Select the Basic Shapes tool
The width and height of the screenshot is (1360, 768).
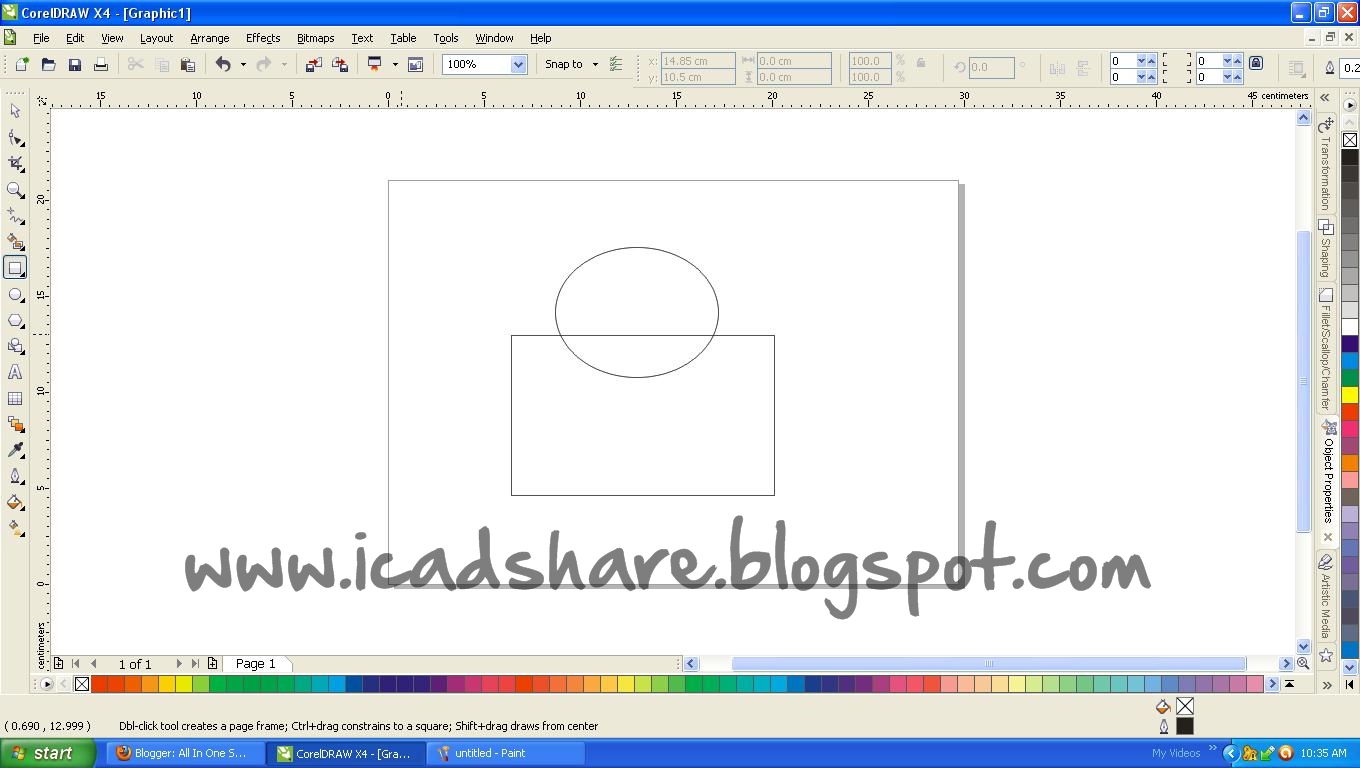tap(15, 346)
